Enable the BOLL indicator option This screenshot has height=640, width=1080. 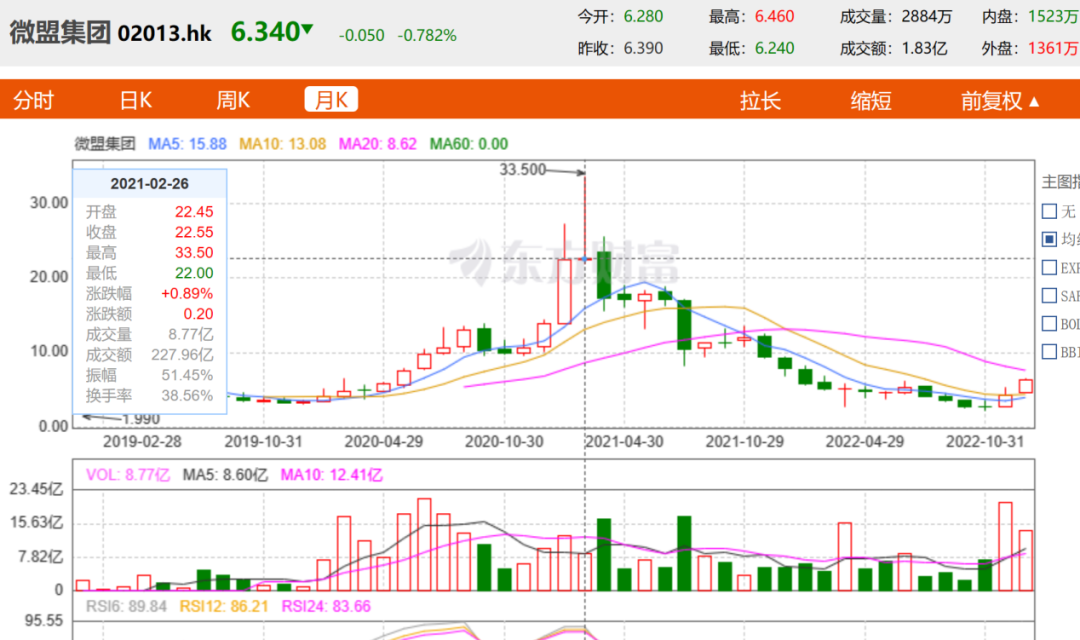point(1049,323)
